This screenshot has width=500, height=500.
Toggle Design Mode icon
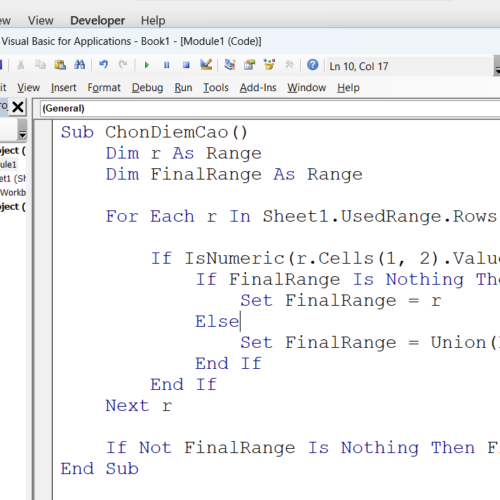tap(206, 65)
